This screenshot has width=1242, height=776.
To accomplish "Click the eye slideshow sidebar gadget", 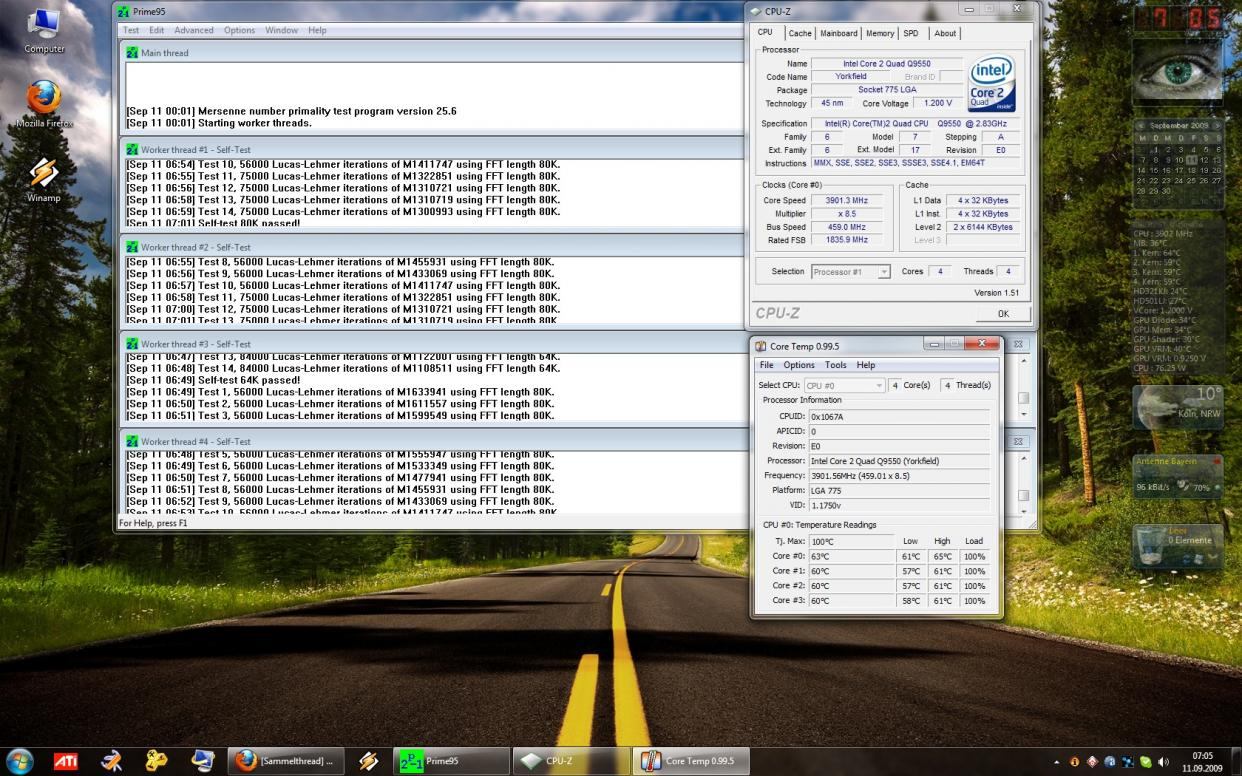I will [1177, 73].
